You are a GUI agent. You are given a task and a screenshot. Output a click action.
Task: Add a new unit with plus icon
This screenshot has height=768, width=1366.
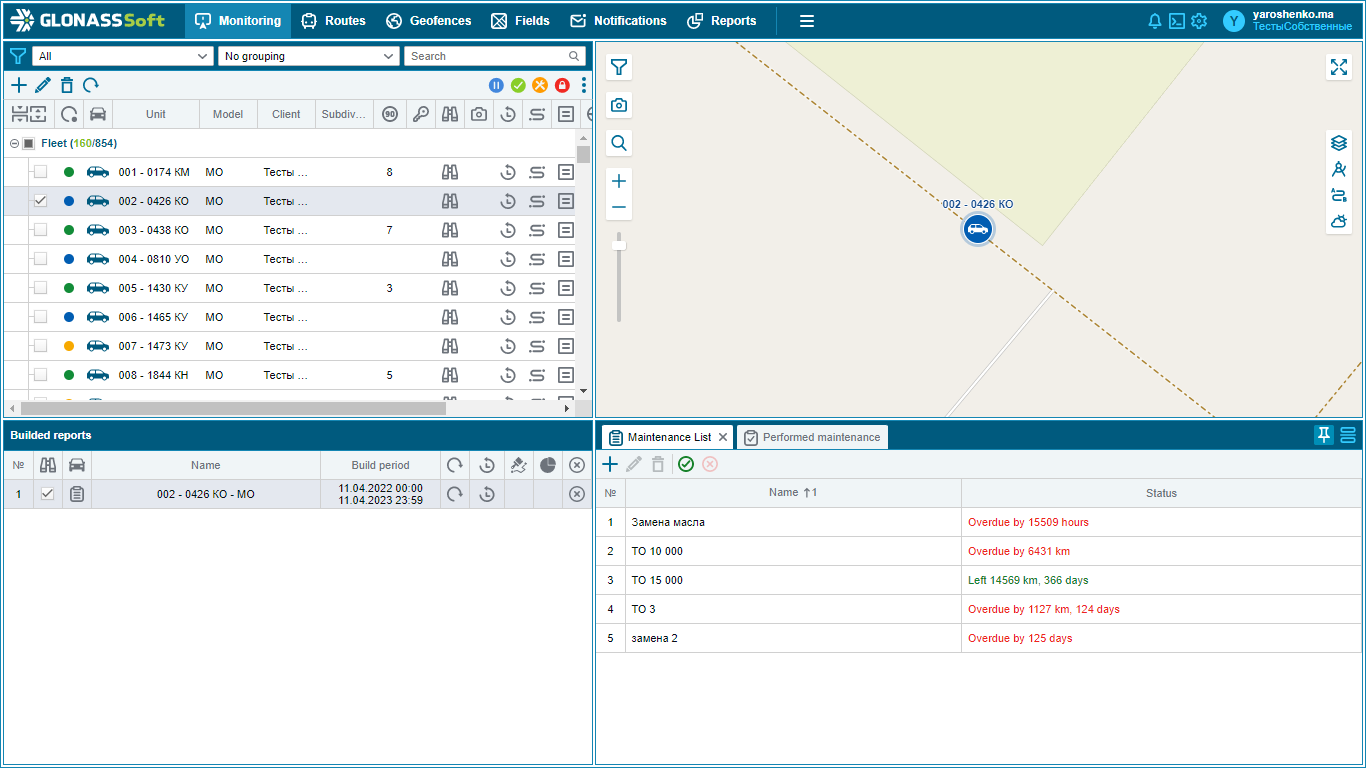point(19,85)
